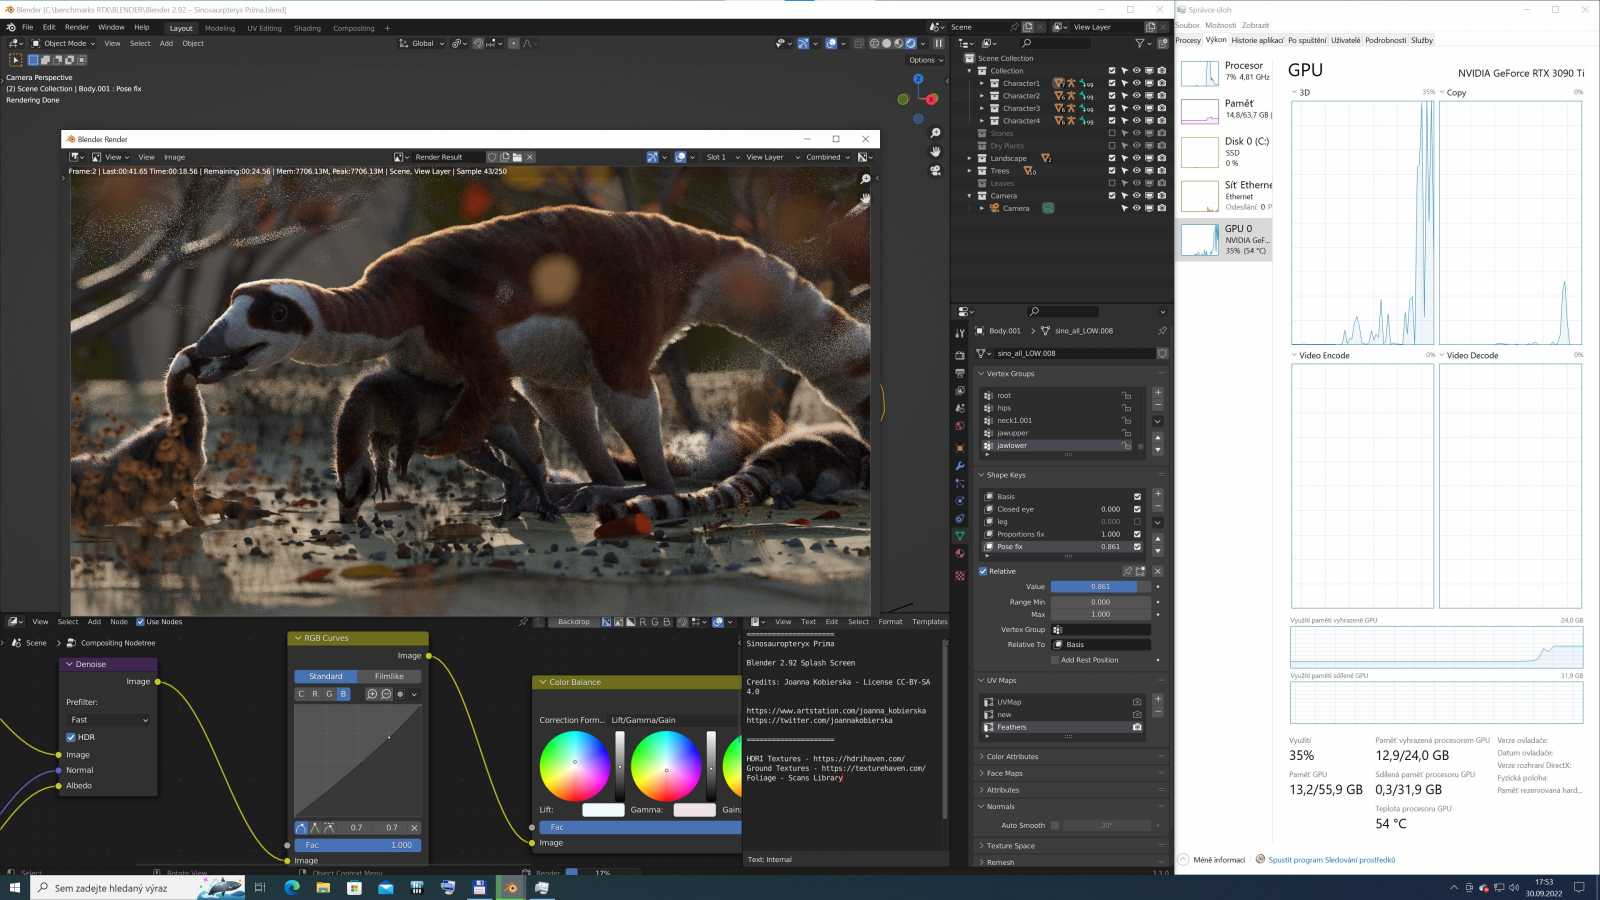Open the Render menu in Blender
The width and height of the screenshot is (1600, 900).
pyautogui.click(x=76, y=27)
